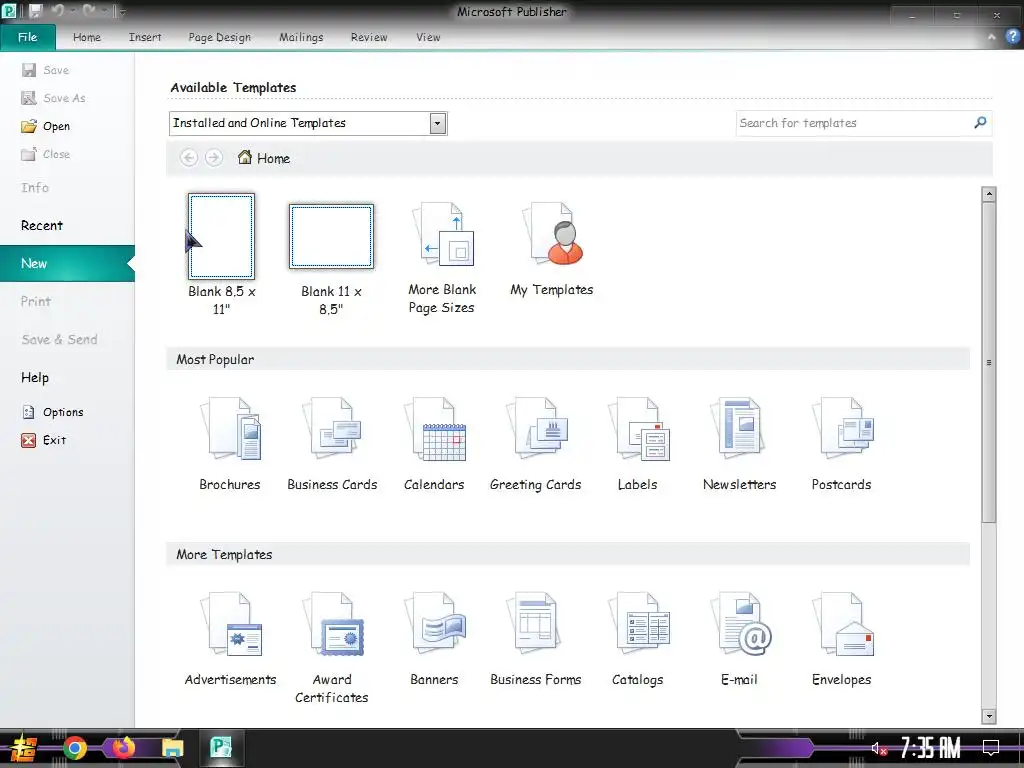The image size is (1024, 768).
Task: Open File Explorer from the taskbar
Action: pos(172,748)
